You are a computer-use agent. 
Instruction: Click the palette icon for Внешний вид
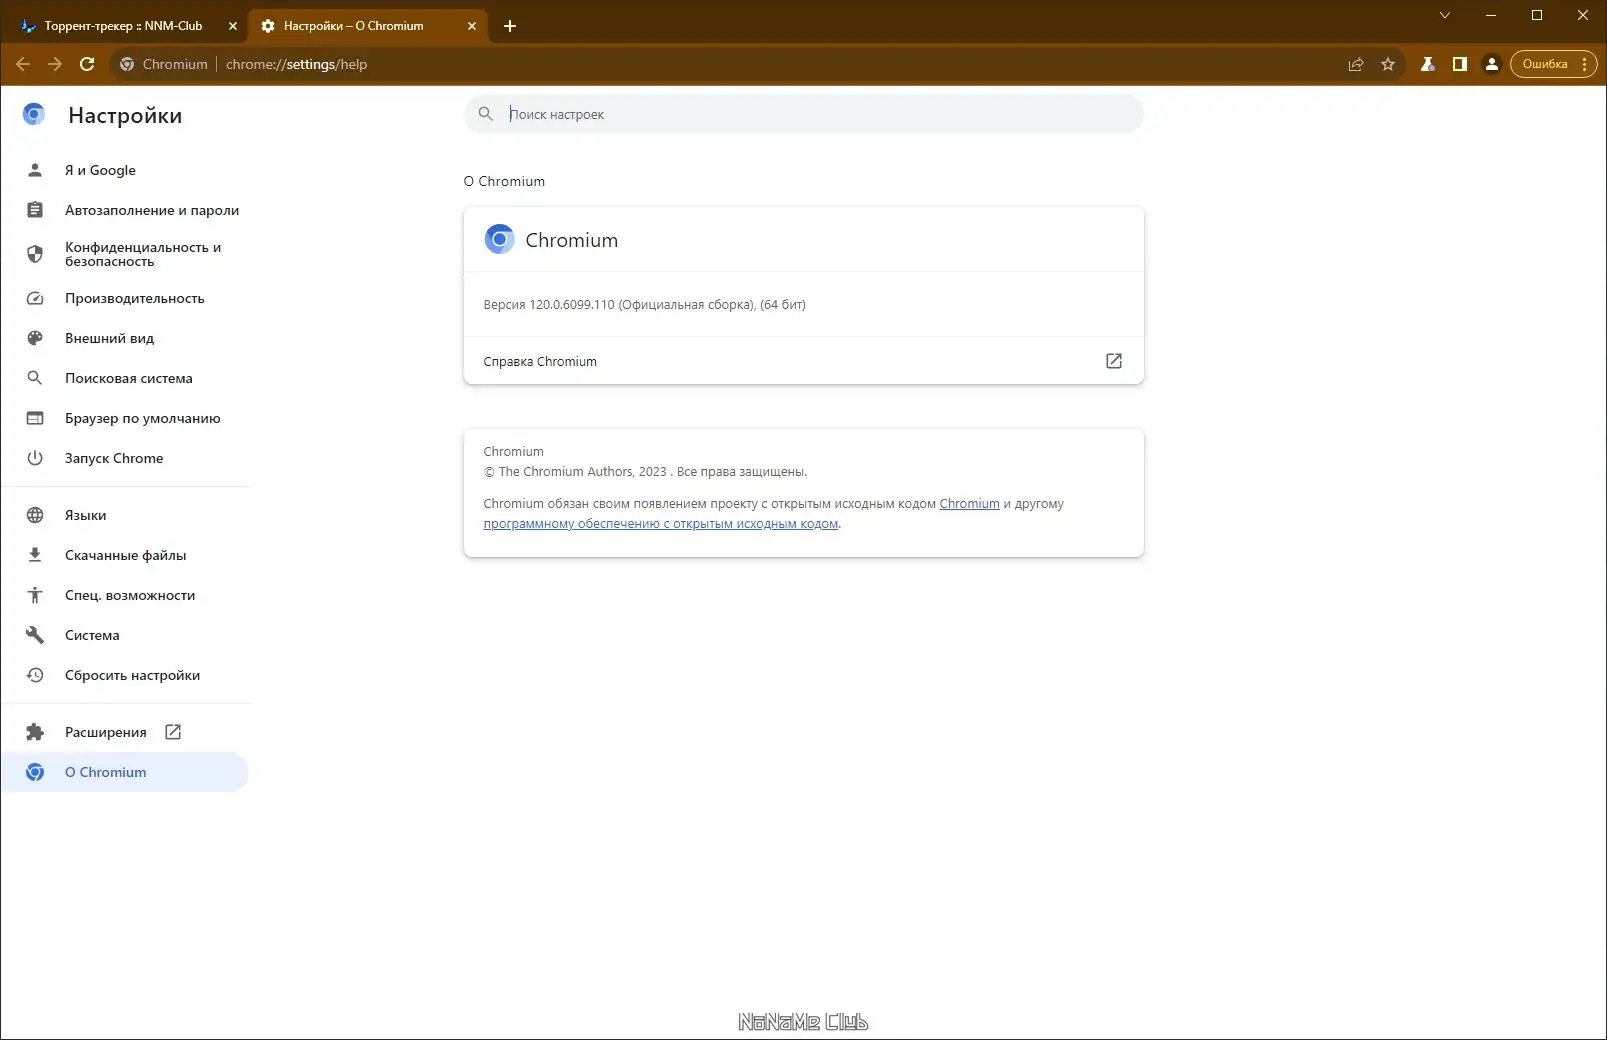35,338
